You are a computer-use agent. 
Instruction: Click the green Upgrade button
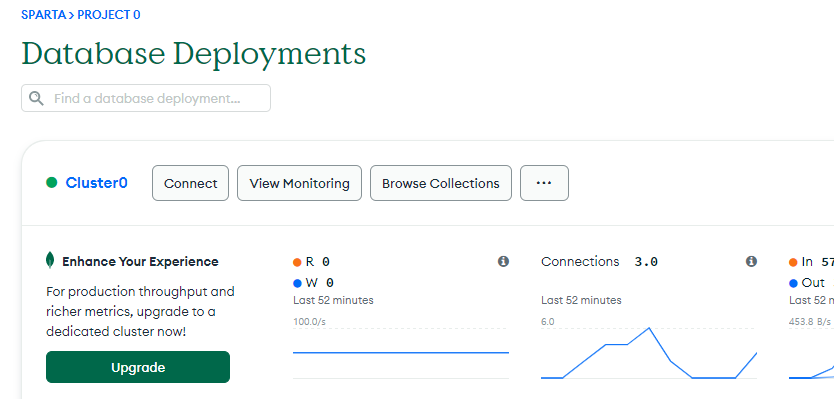[x=138, y=367]
